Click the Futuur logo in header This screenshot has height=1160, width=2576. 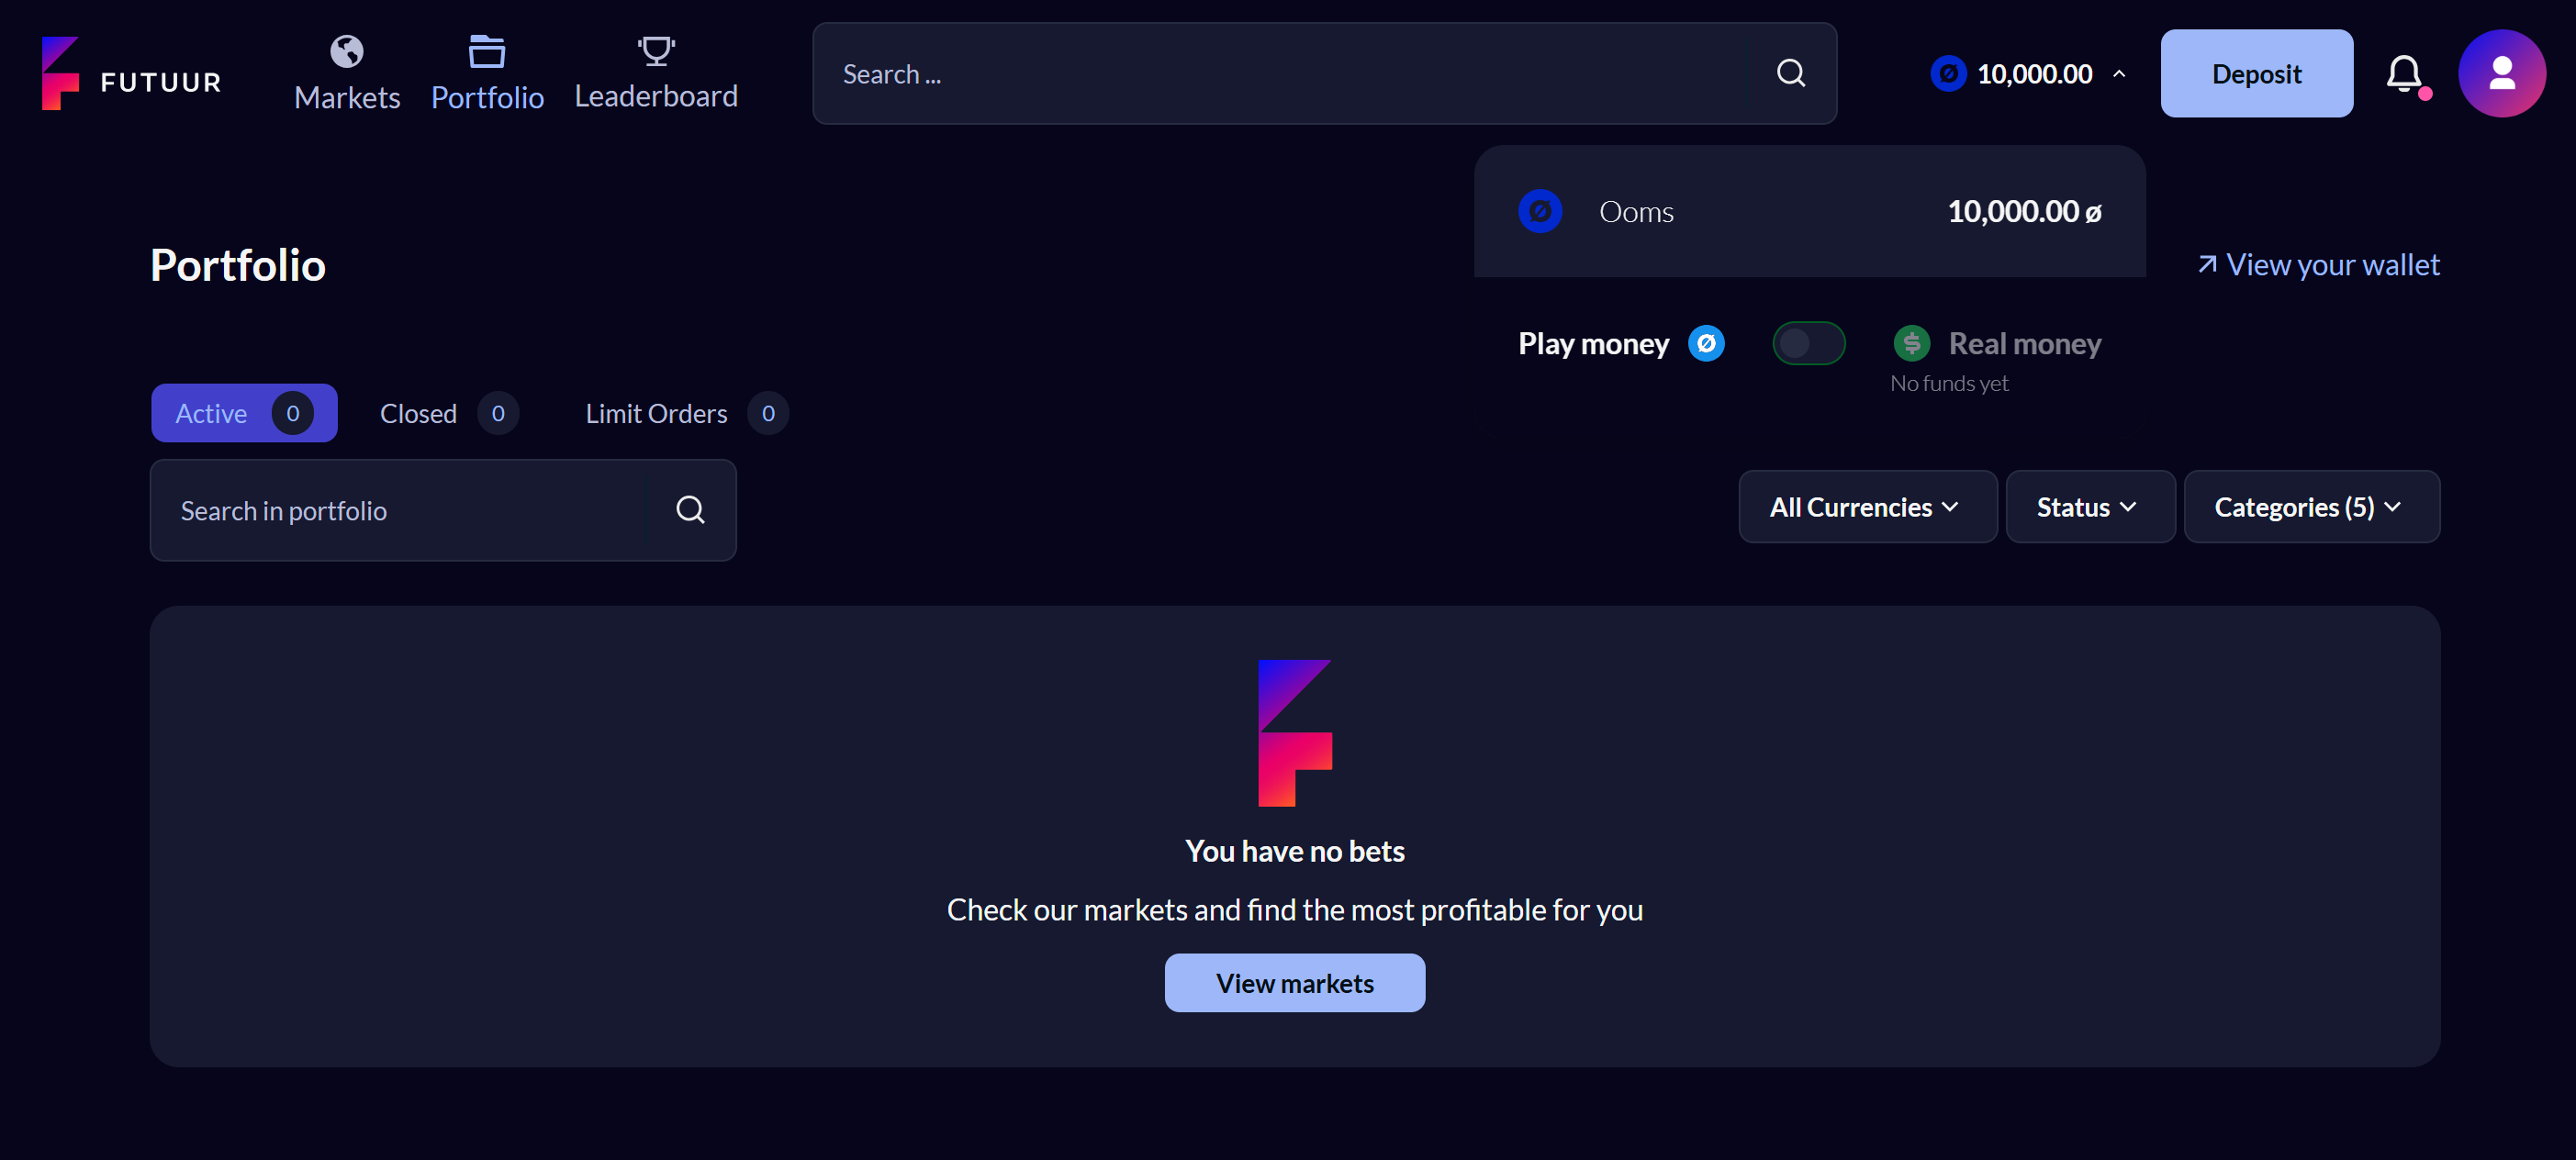click(131, 74)
